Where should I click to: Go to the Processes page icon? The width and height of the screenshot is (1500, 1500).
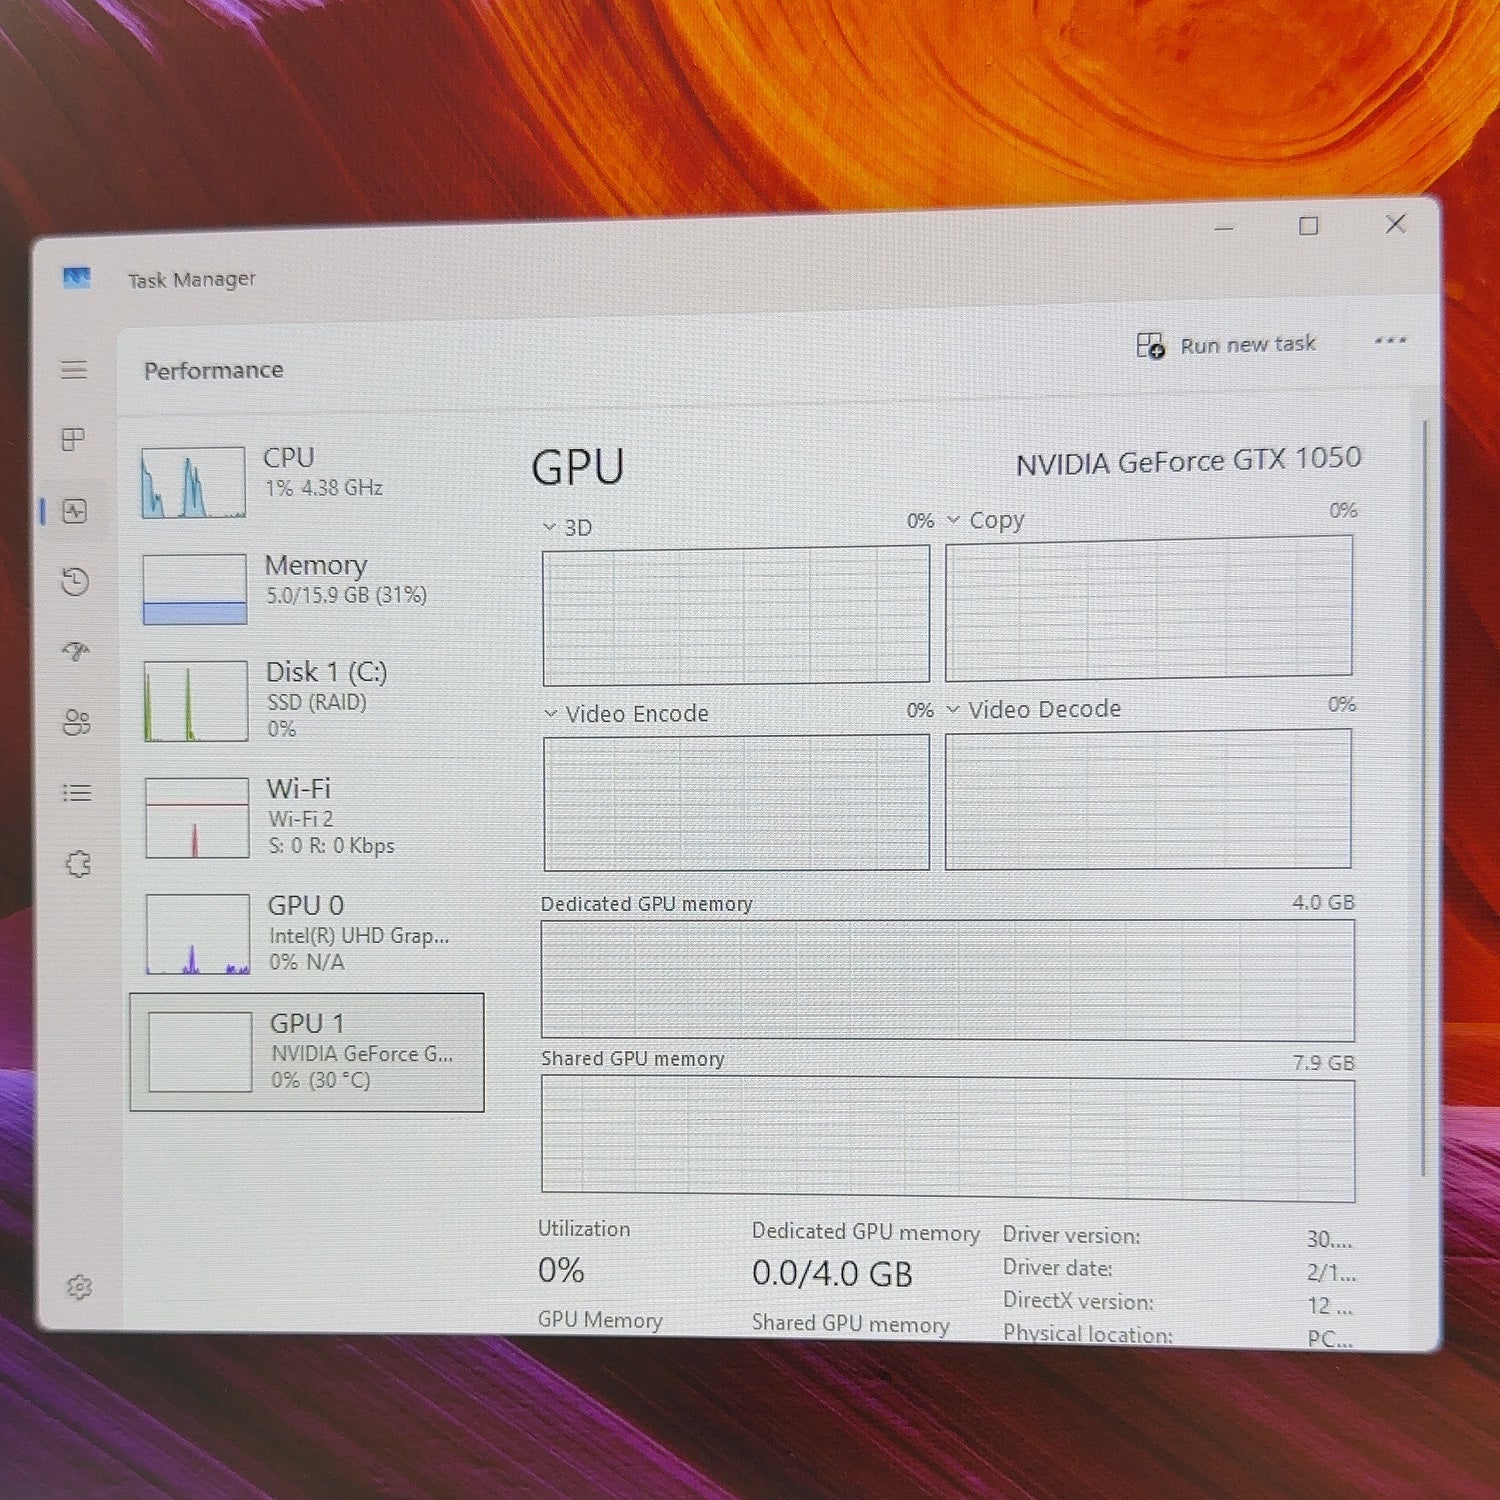(74, 439)
